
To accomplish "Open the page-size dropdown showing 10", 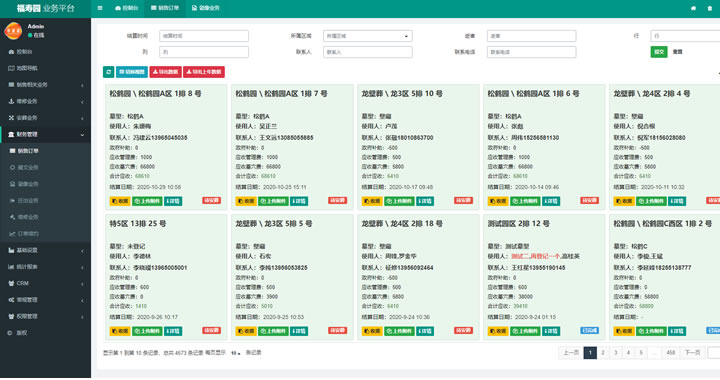I will pos(235,353).
